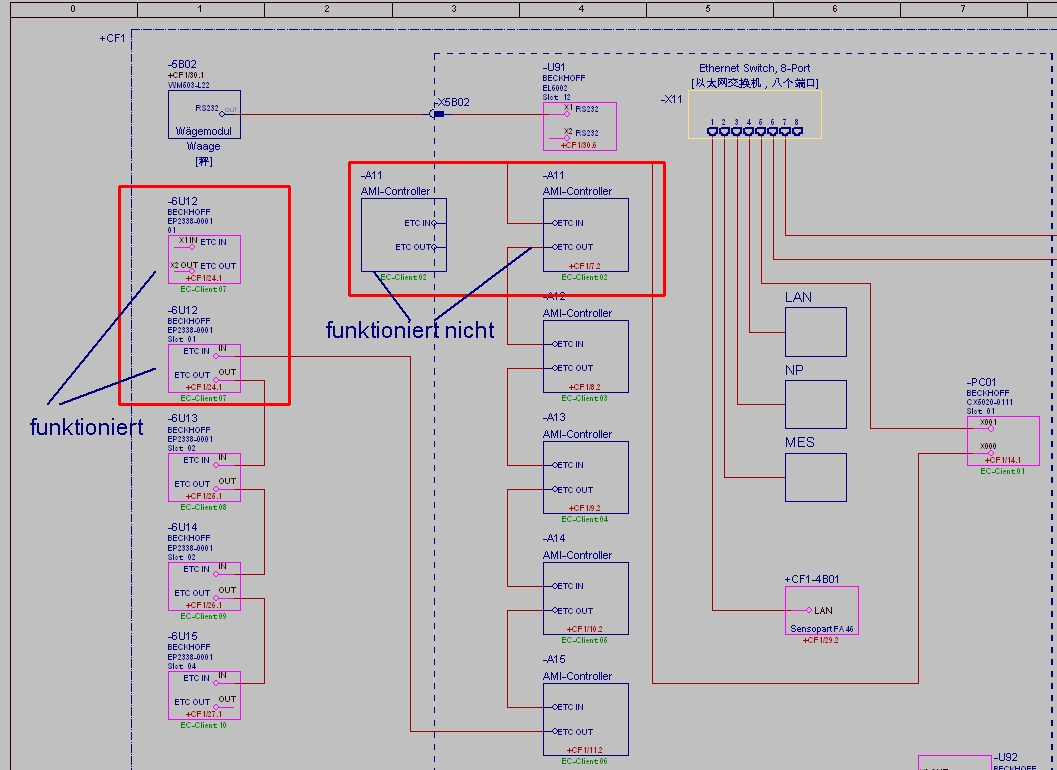Click ETC IN pin of -A15 controller
1057x770 pixels.
(x=555, y=707)
